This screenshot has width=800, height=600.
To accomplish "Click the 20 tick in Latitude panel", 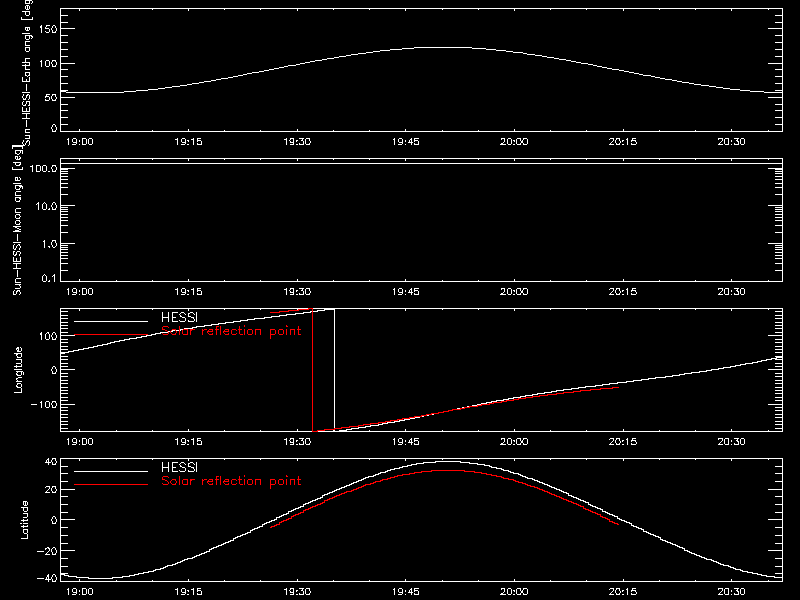I will [51, 490].
